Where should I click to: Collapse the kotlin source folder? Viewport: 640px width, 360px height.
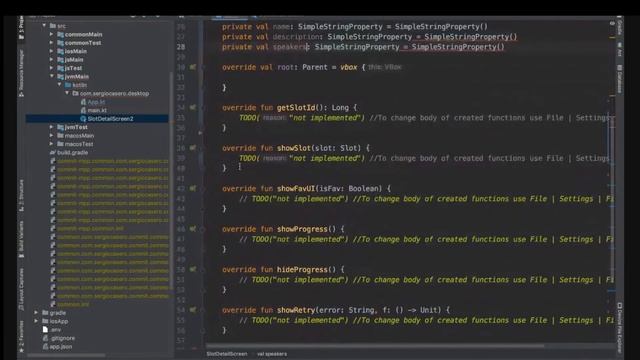[x=60, y=85]
